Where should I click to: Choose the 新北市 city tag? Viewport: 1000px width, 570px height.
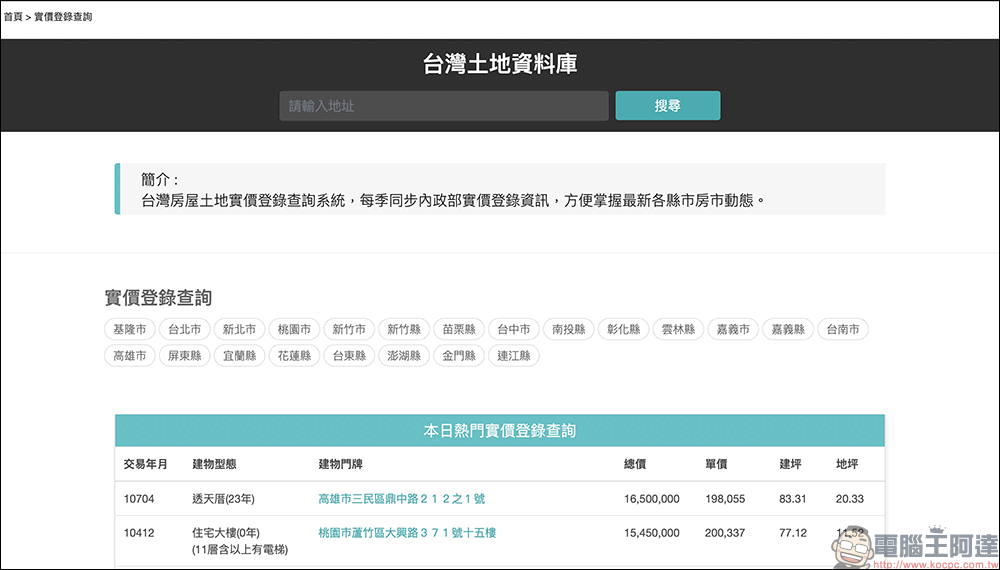[x=240, y=329]
